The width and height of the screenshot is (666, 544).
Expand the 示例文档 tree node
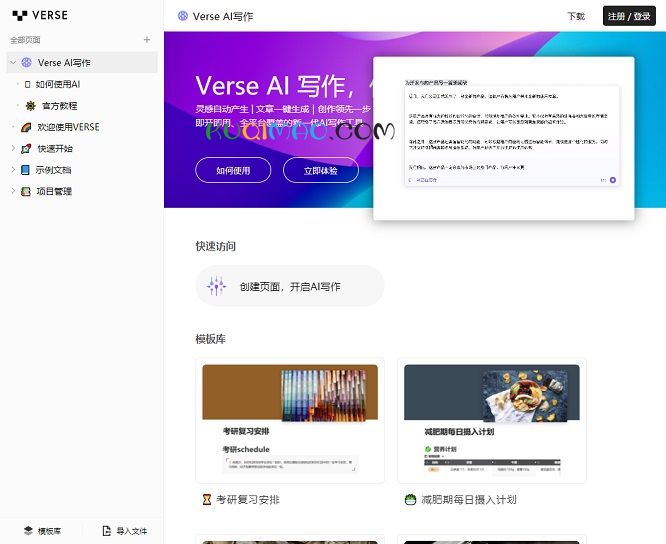pyautogui.click(x=13, y=169)
